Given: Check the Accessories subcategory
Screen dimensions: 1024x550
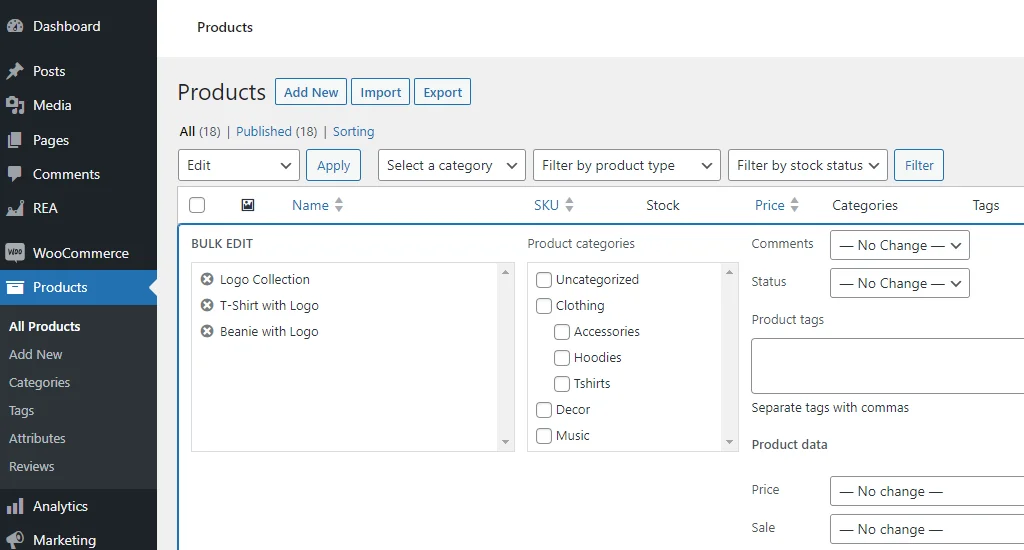Looking at the screenshot, I should (562, 332).
